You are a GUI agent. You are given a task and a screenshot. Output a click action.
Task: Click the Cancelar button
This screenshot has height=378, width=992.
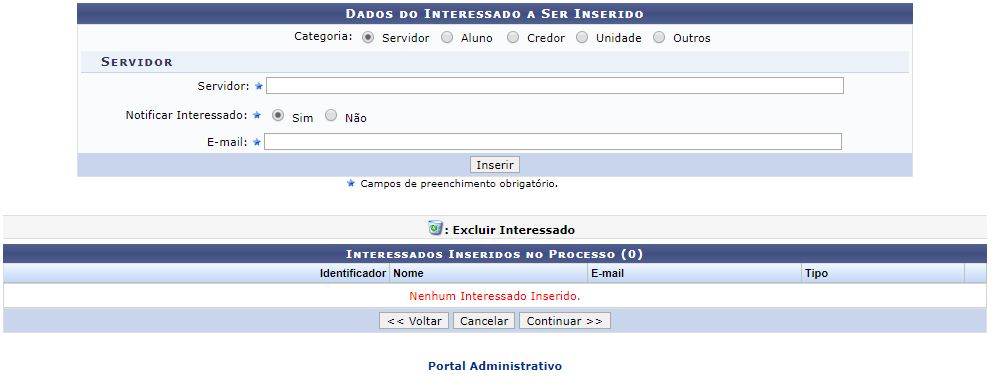(484, 320)
